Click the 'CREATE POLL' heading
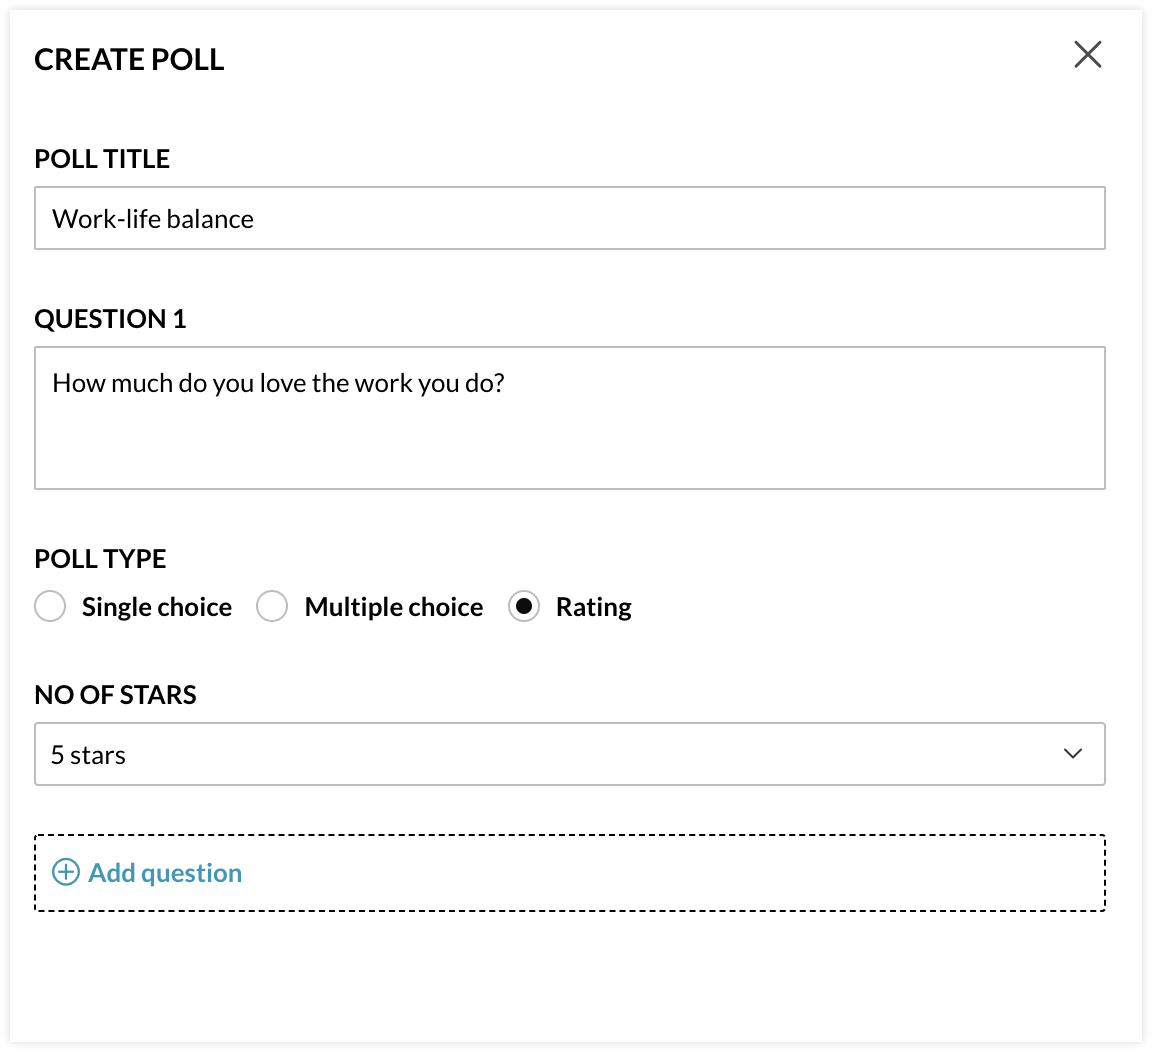The image size is (1152, 1052). point(129,60)
